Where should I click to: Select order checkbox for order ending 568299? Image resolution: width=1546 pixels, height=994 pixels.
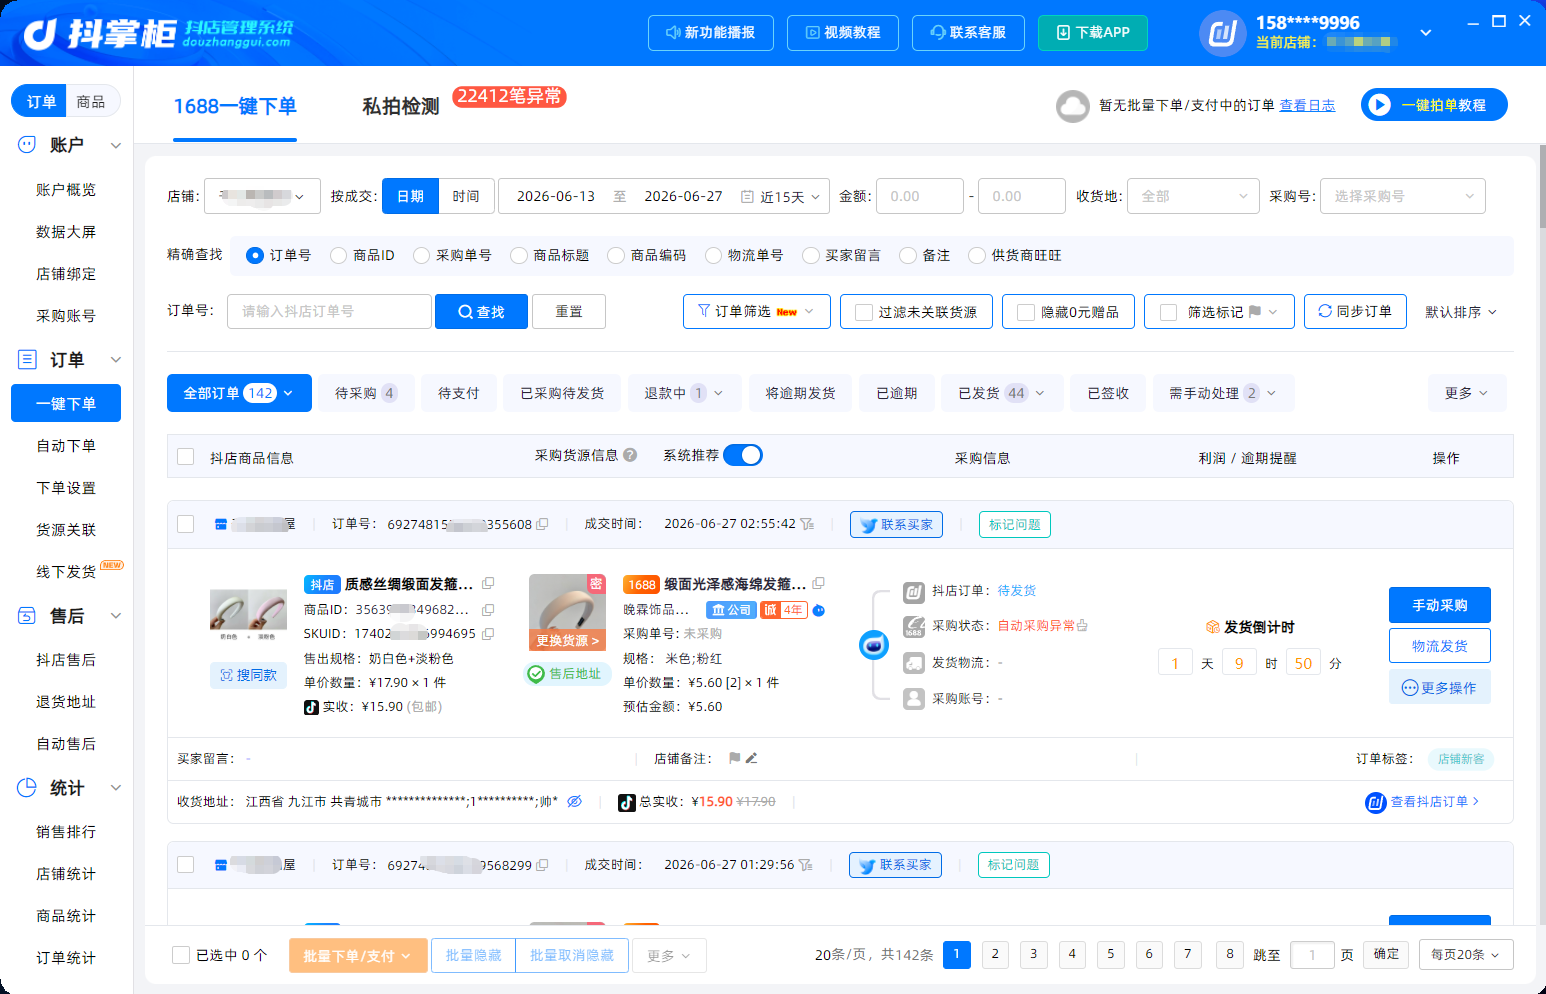(185, 864)
